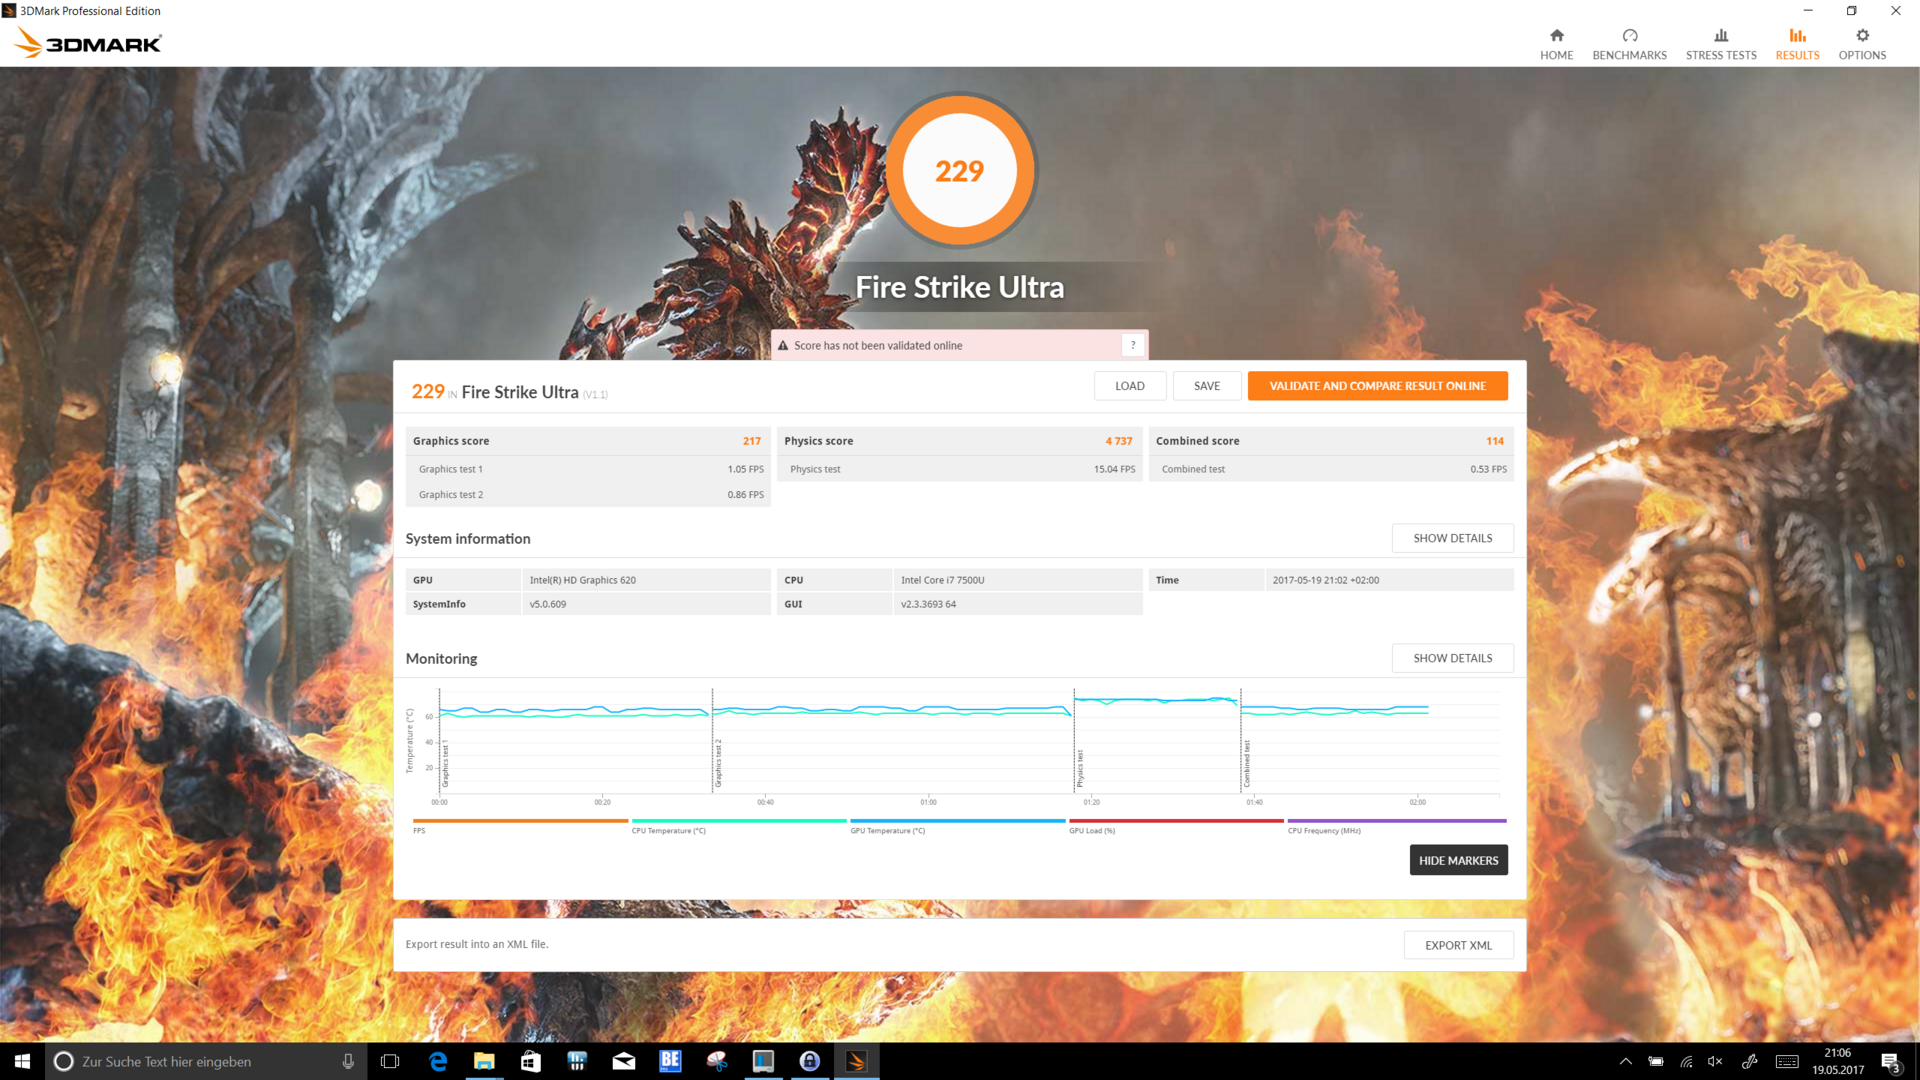Open Stress Tests section

coord(1720,44)
